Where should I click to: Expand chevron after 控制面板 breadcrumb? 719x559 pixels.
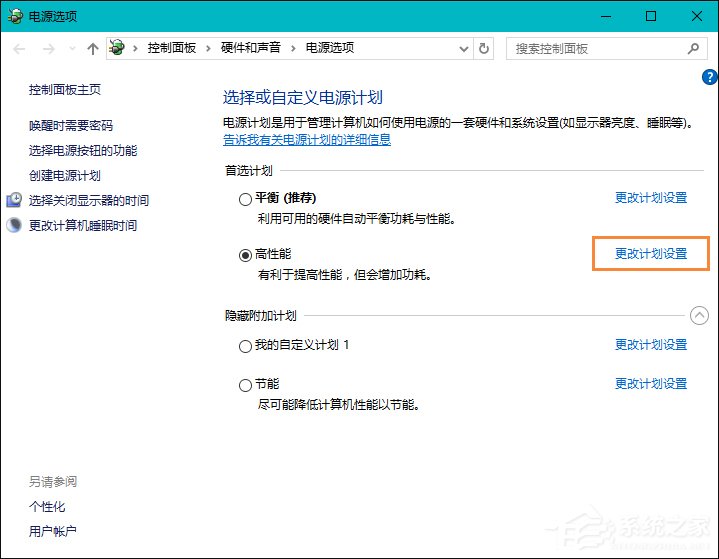coord(208,49)
